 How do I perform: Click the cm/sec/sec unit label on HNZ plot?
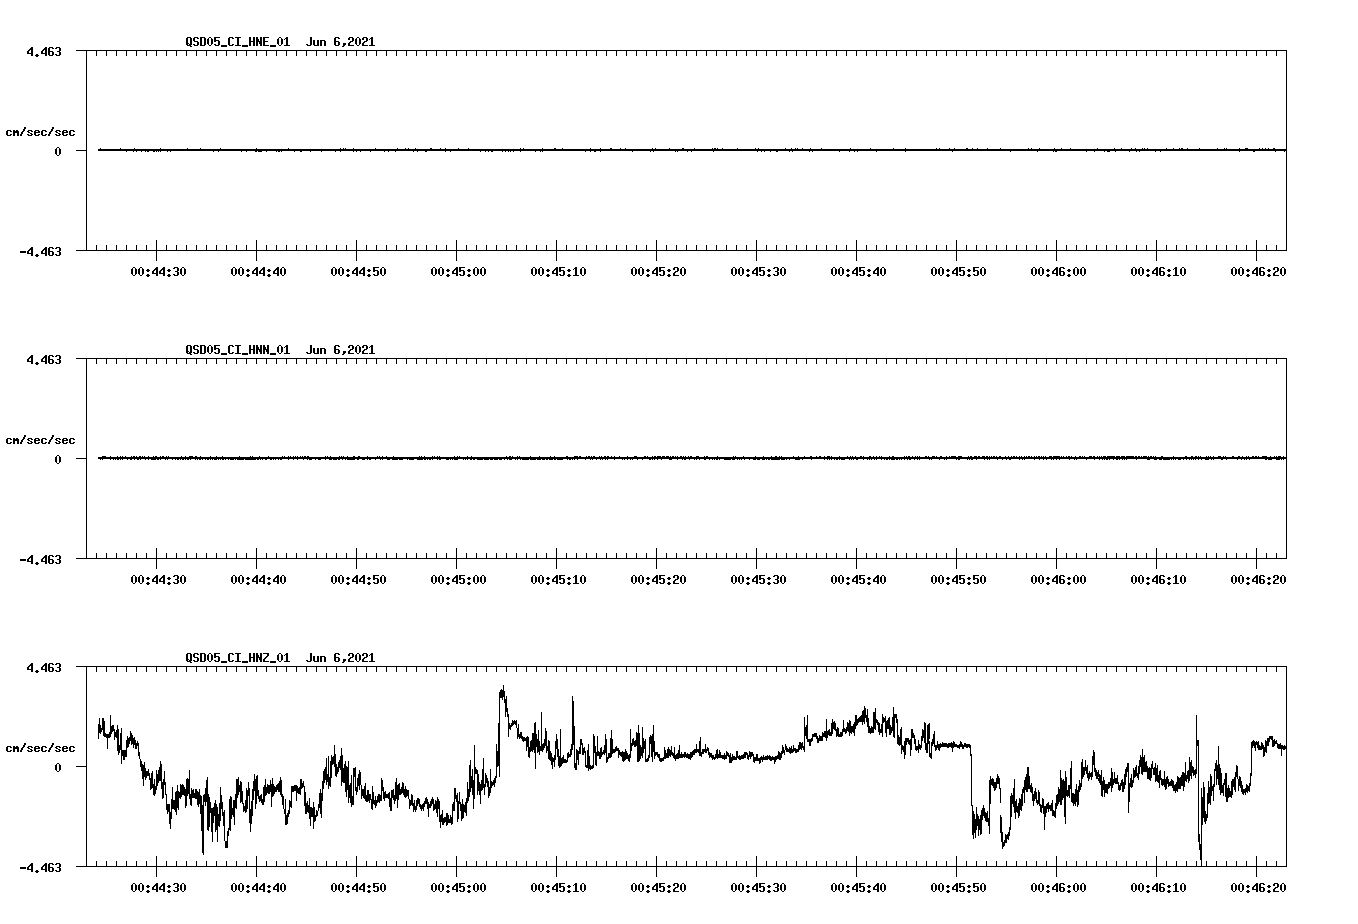(x=40, y=748)
